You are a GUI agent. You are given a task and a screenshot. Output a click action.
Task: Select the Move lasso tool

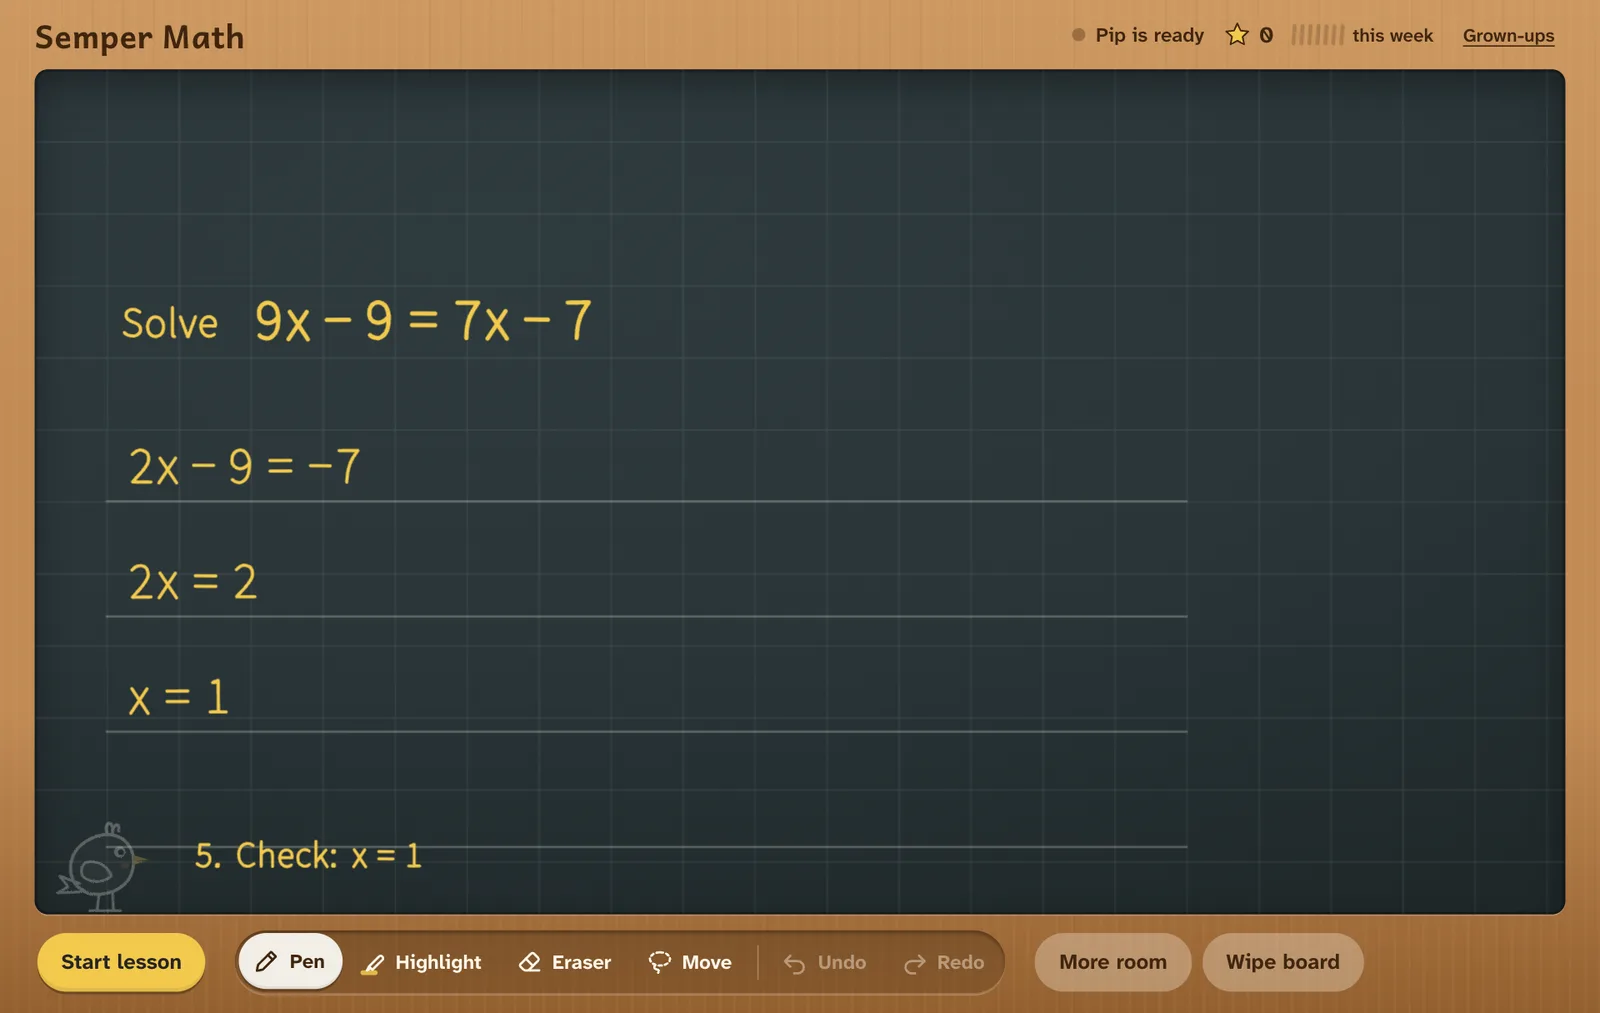(x=690, y=962)
